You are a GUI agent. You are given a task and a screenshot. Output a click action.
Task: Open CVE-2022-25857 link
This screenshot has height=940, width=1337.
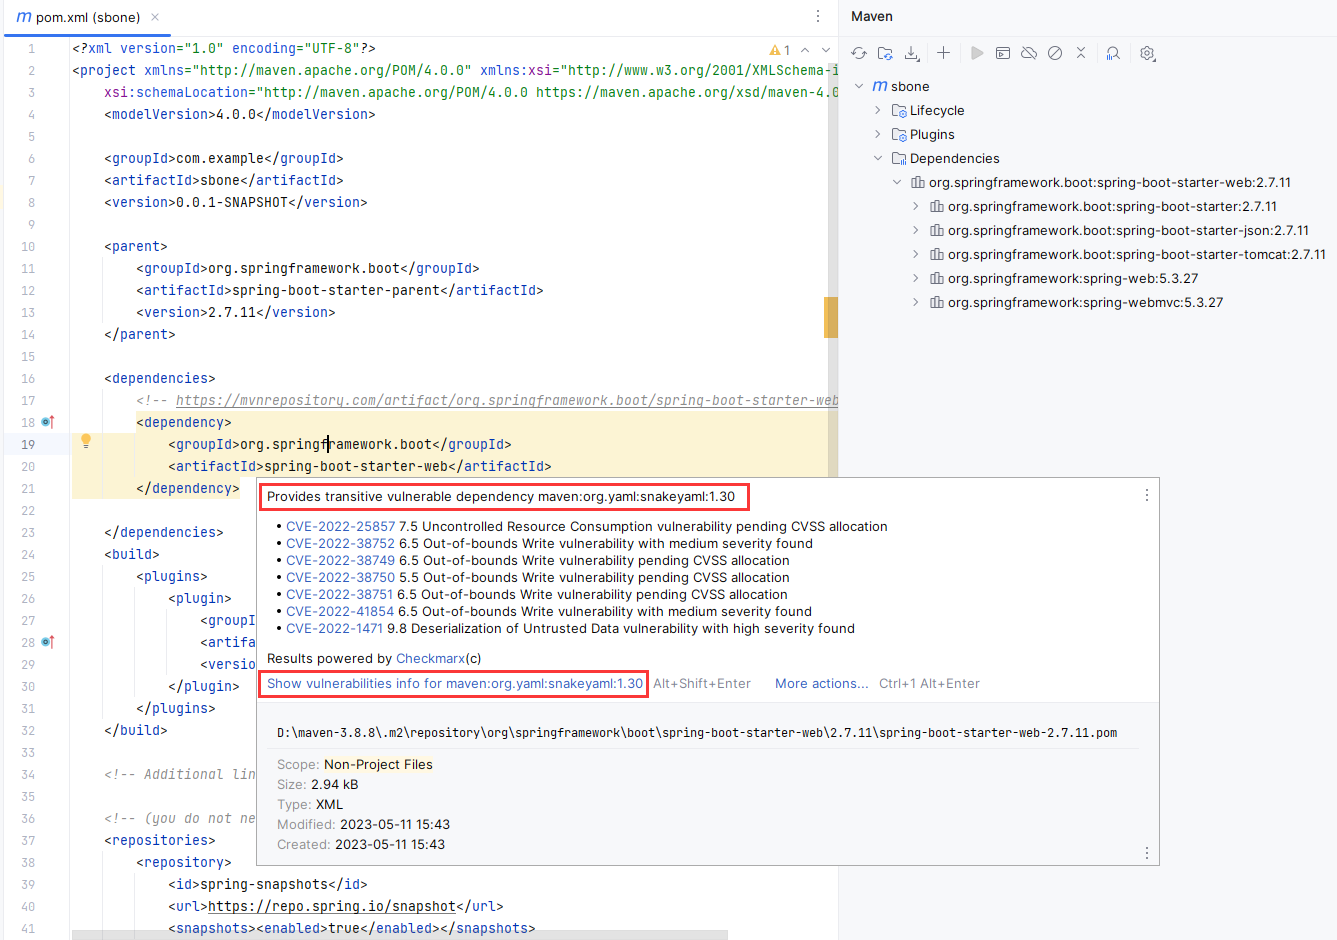coord(340,526)
